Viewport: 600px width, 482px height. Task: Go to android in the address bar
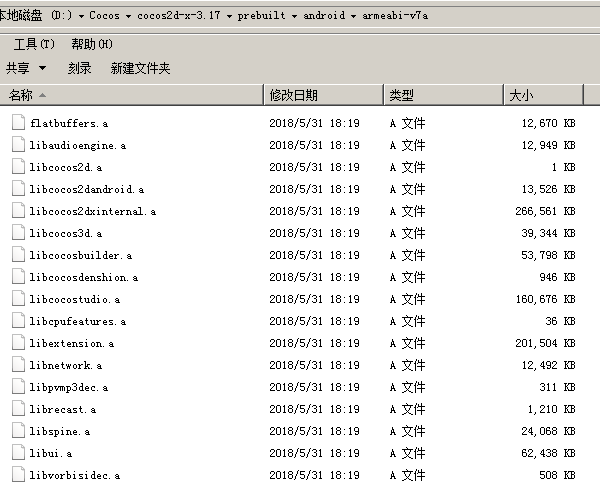(x=324, y=15)
